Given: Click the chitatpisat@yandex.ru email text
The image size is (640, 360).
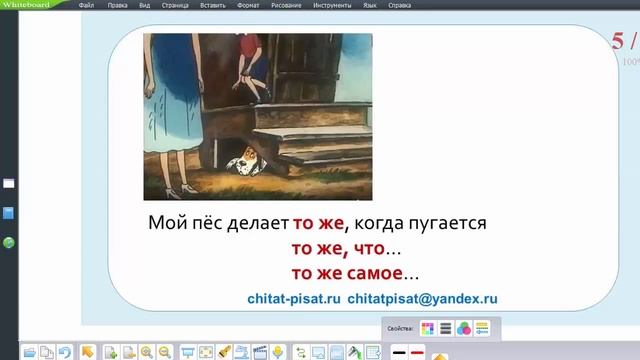Looking at the screenshot, I should pos(422,299).
